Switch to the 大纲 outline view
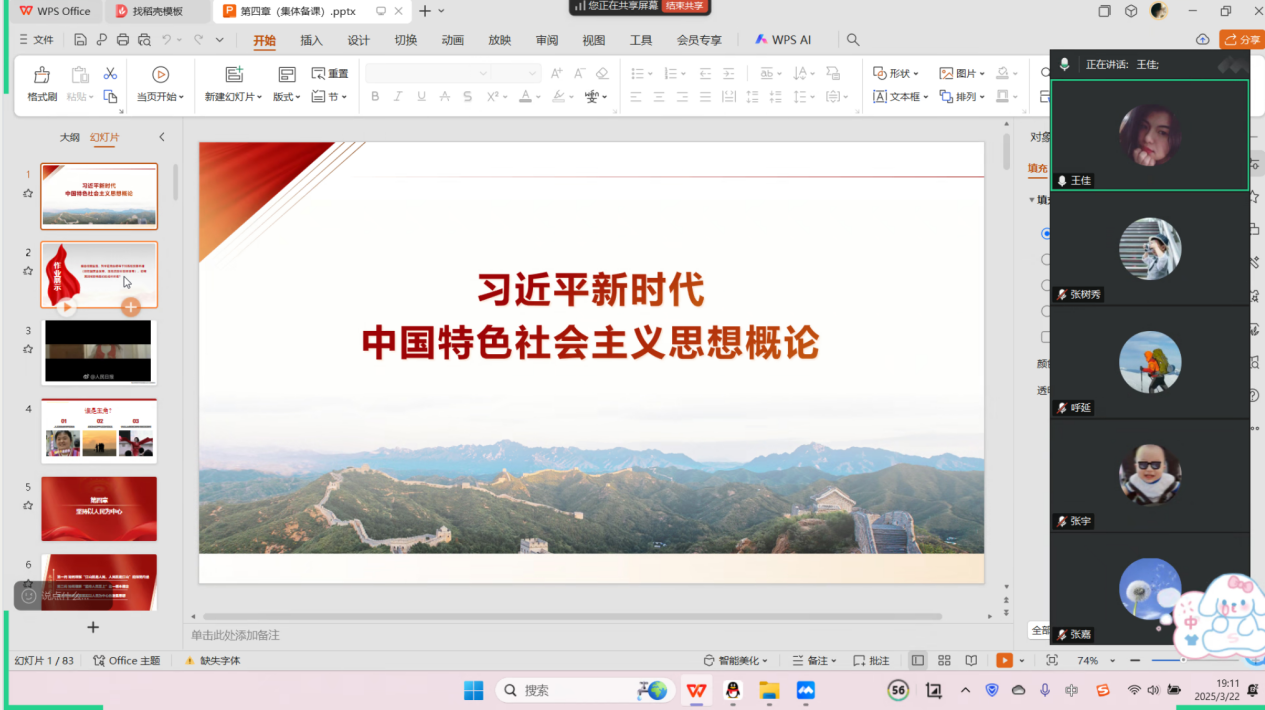The width and height of the screenshot is (1265, 710). (x=69, y=138)
